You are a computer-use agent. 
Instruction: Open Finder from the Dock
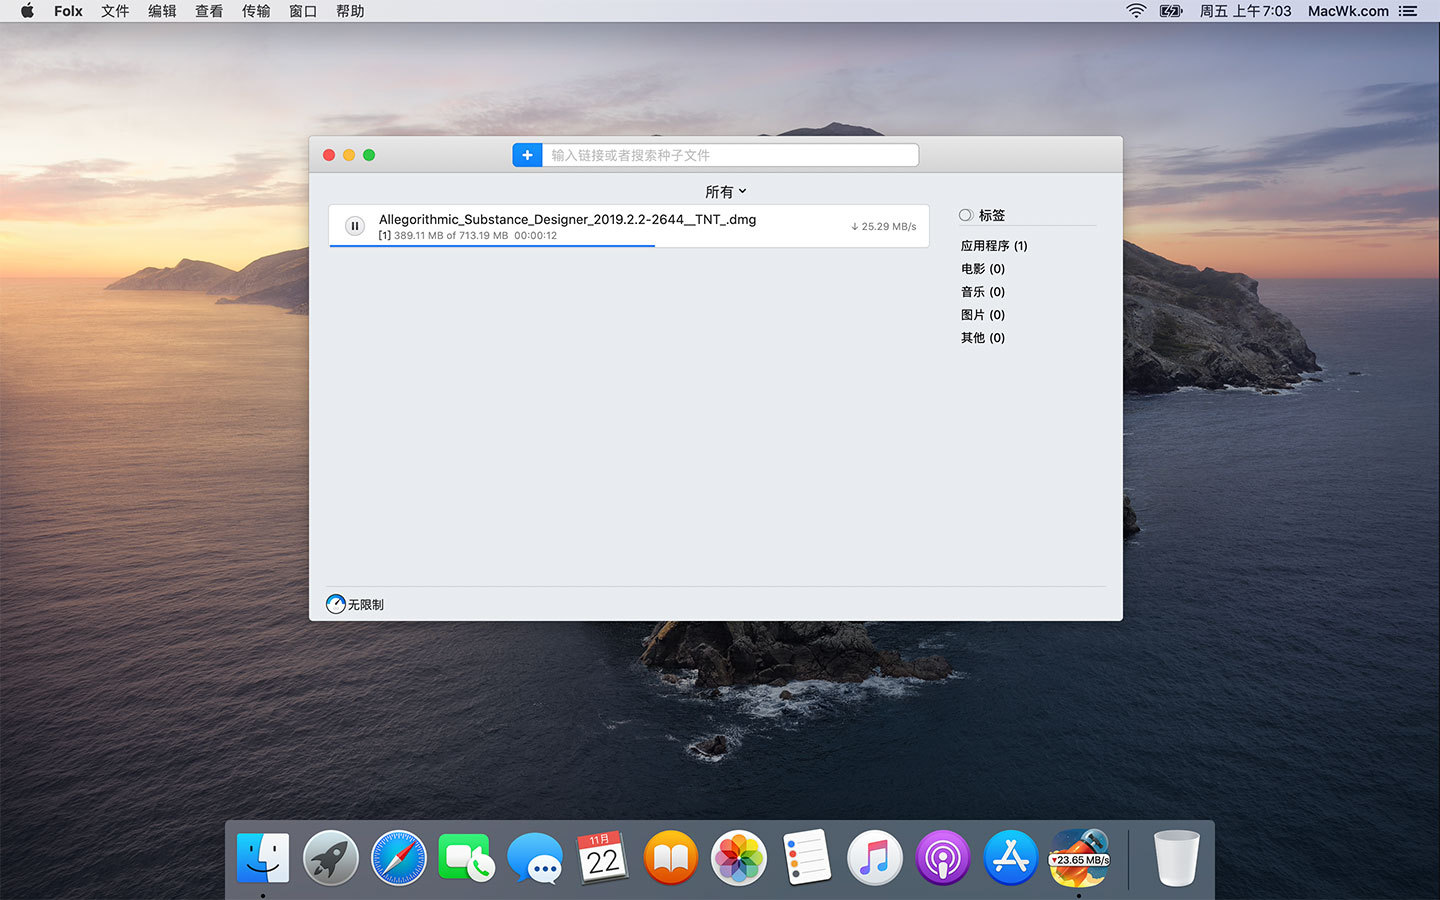263,858
